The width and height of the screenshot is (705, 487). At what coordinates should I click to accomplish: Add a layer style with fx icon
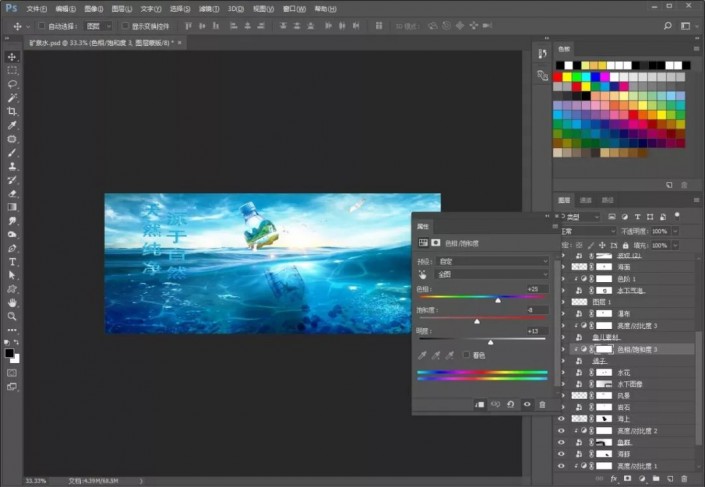click(x=613, y=479)
